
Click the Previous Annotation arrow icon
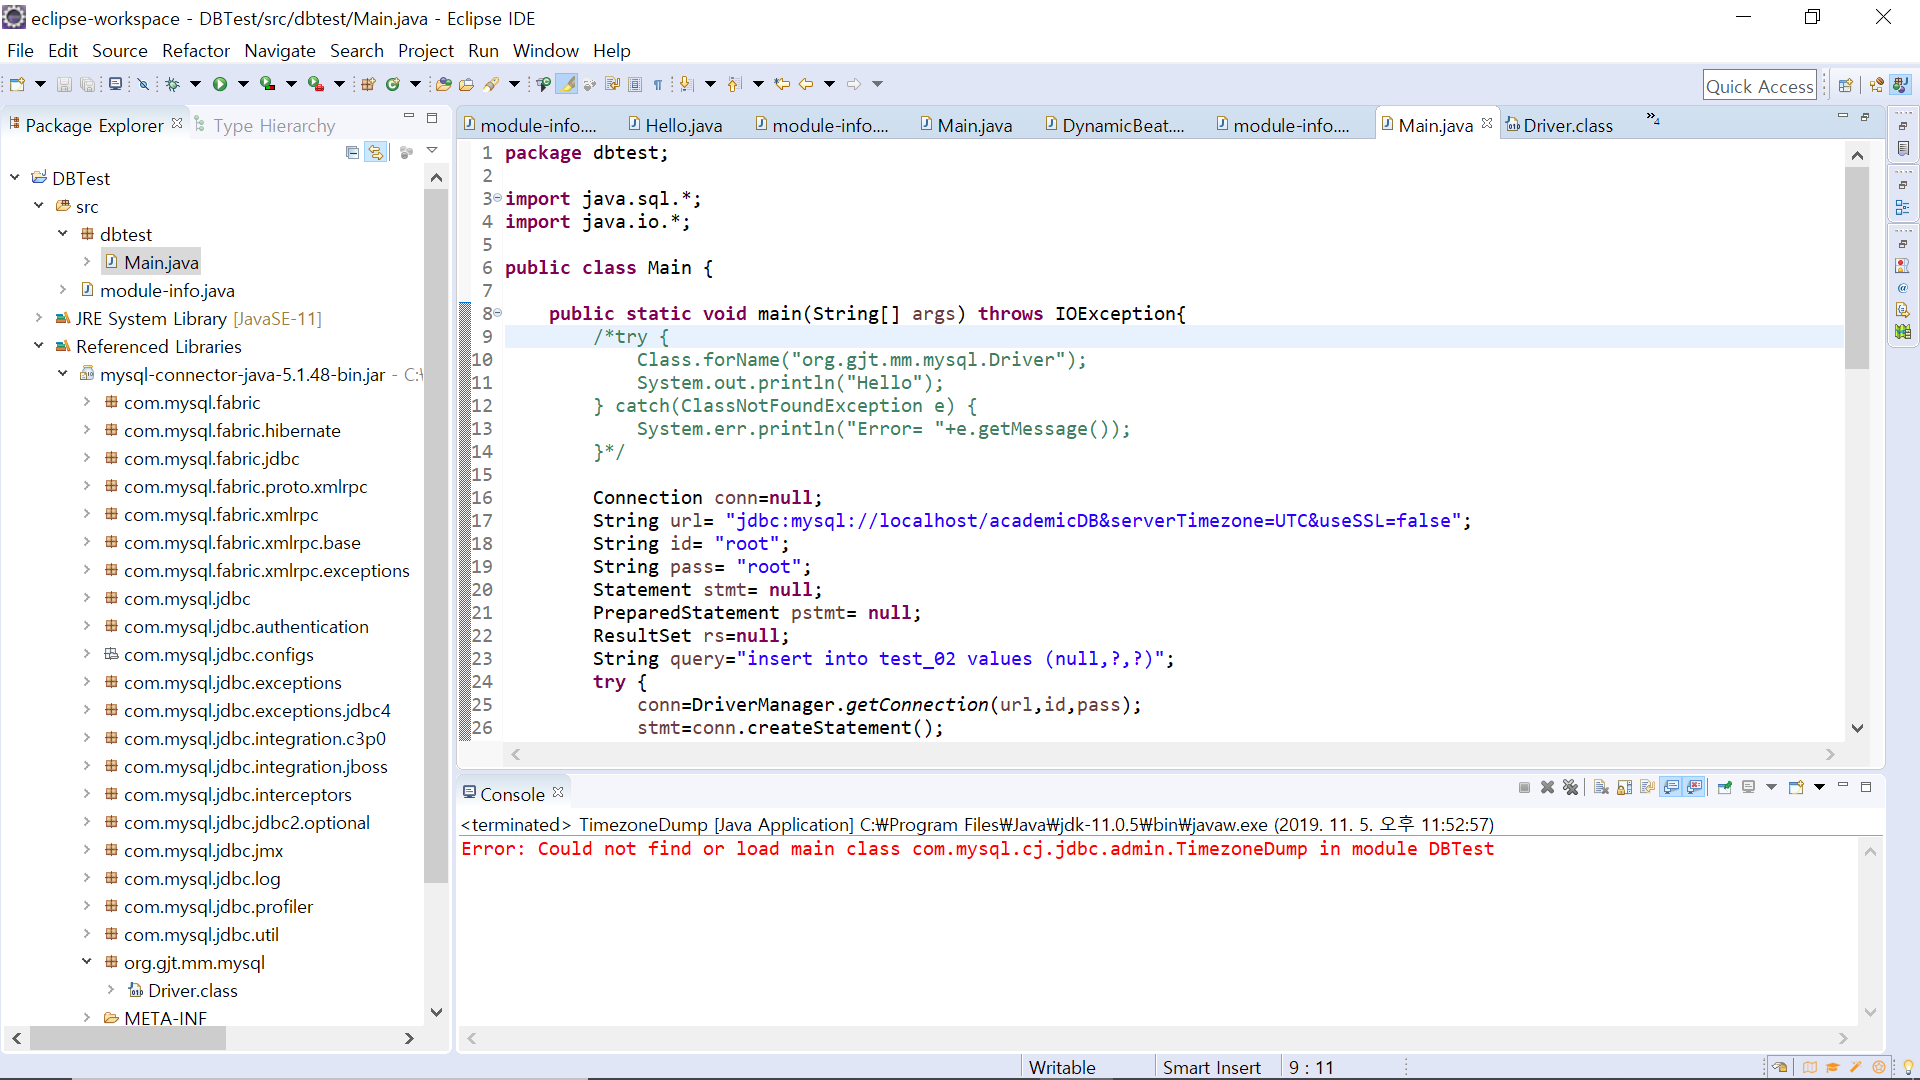click(x=734, y=84)
